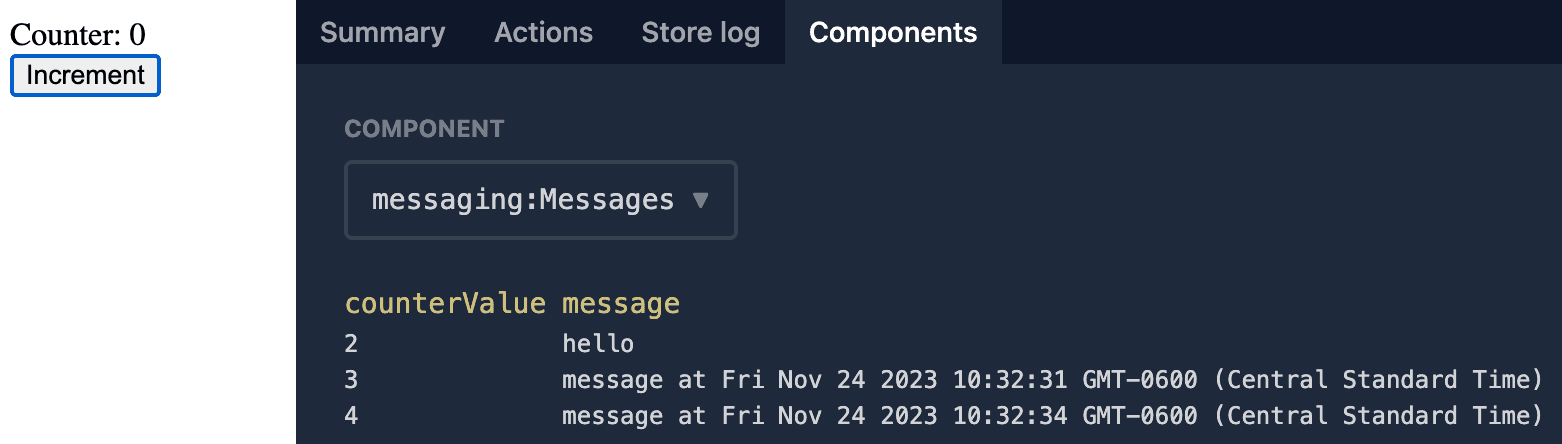Select the counterValue 3 cell

[351, 380]
